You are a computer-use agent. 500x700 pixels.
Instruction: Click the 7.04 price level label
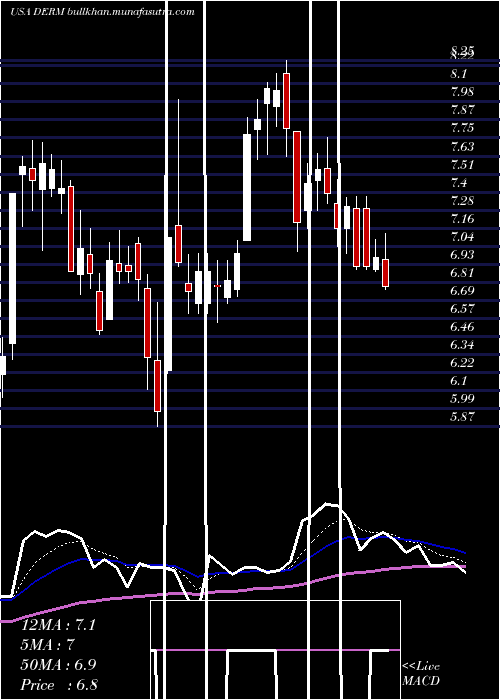pyautogui.click(x=462, y=237)
